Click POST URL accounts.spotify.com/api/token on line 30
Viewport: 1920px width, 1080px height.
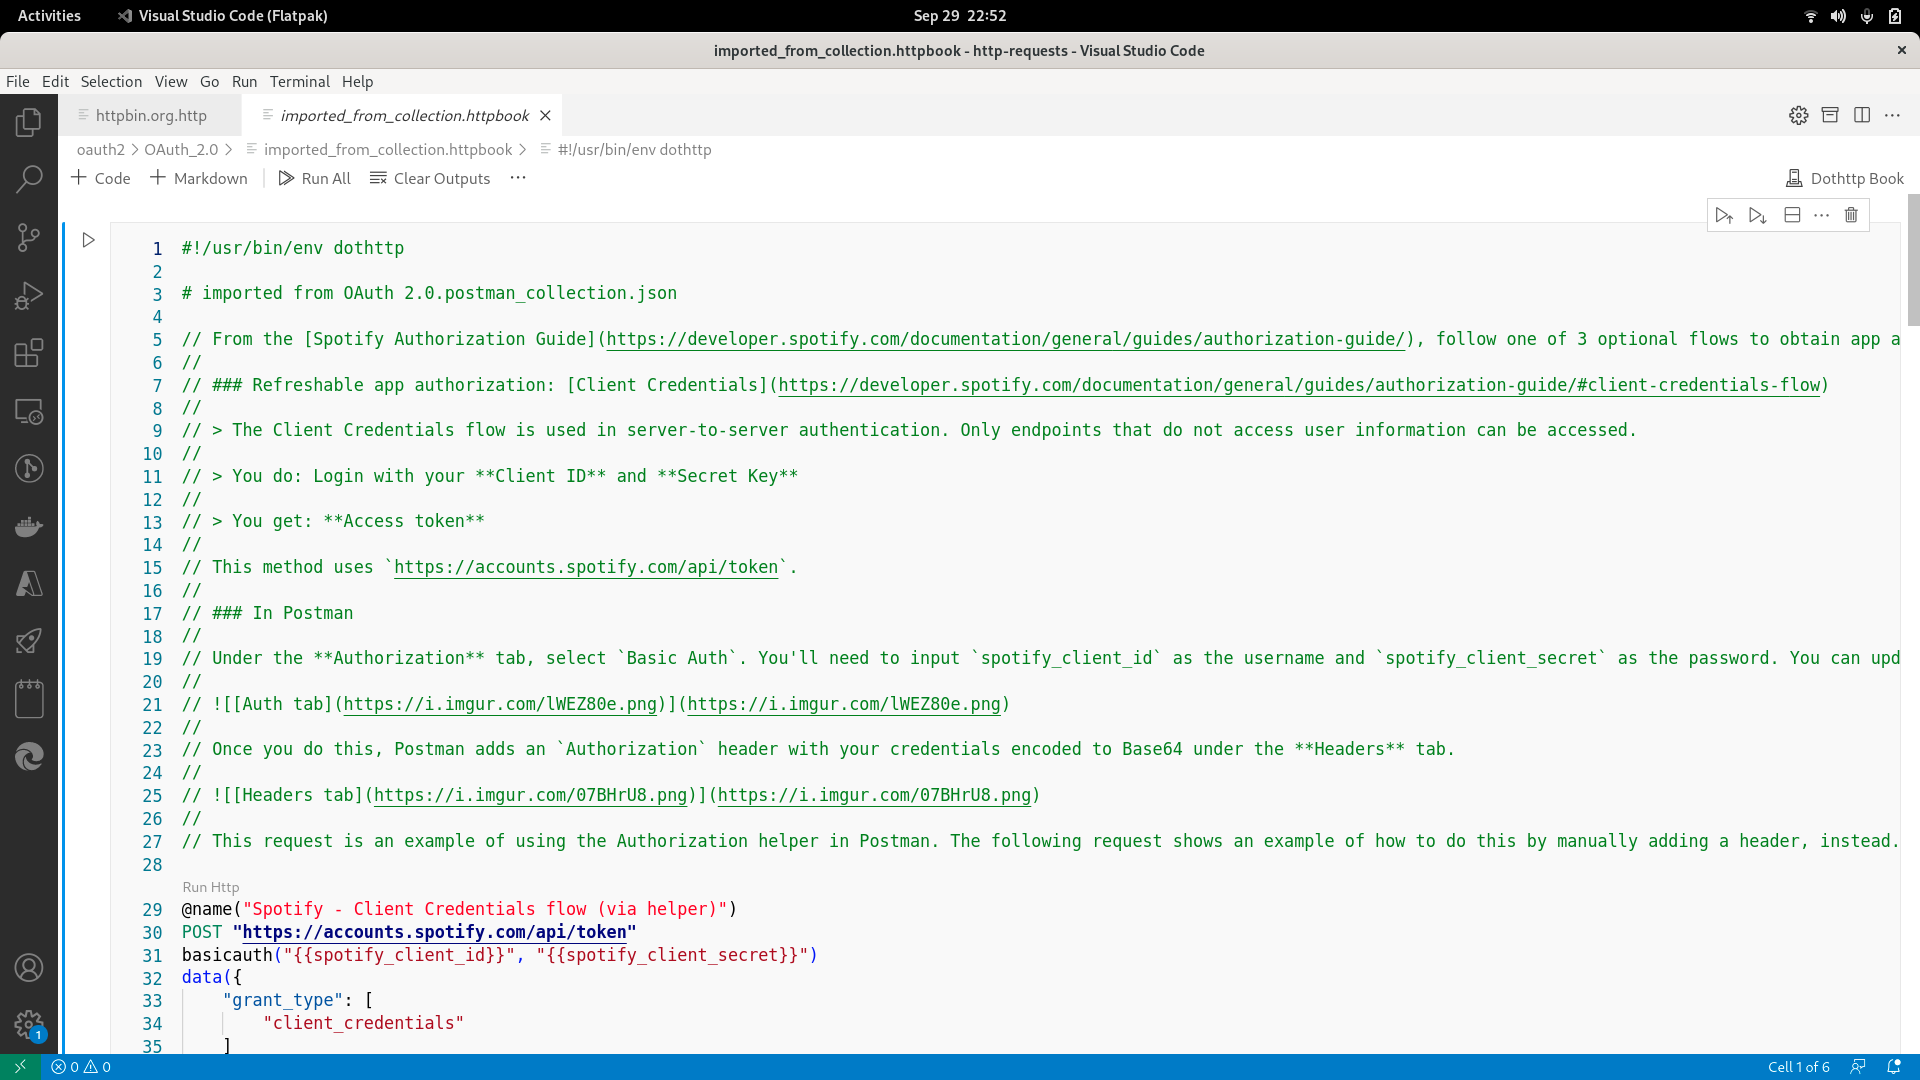coord(434,932)
